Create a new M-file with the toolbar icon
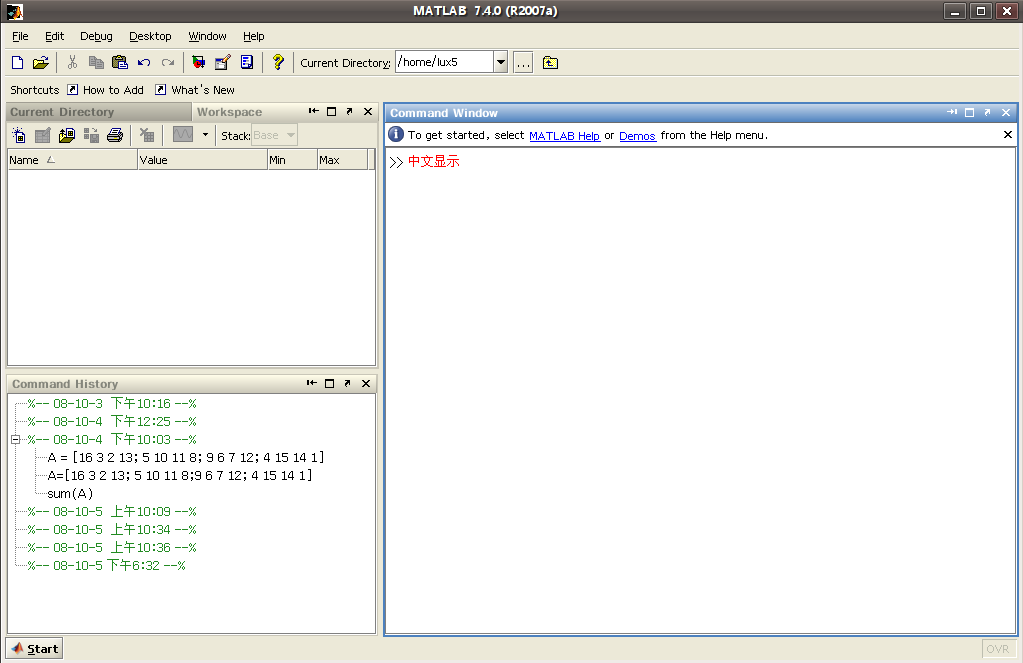 point(18,63)
